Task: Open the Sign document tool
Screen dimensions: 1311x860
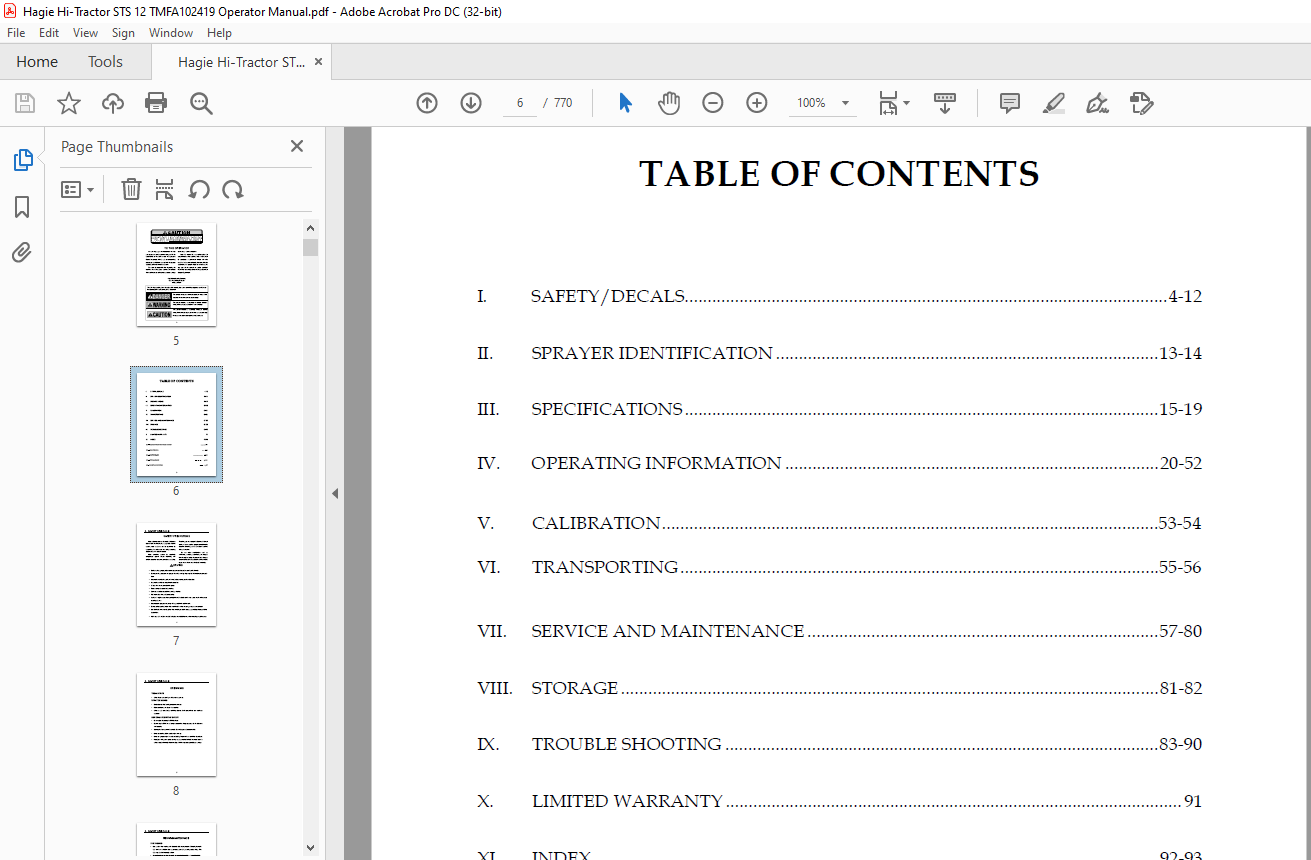Action: point(1098,103)
